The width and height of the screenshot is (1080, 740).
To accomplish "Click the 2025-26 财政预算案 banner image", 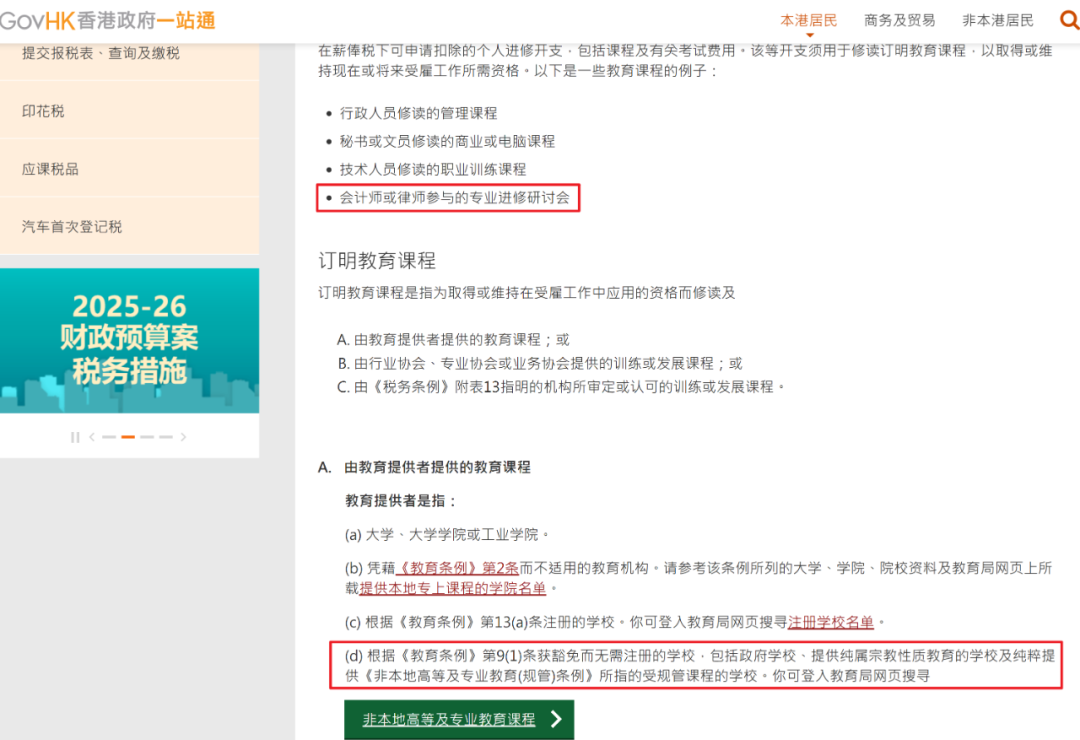I will [x=129, y=340].
